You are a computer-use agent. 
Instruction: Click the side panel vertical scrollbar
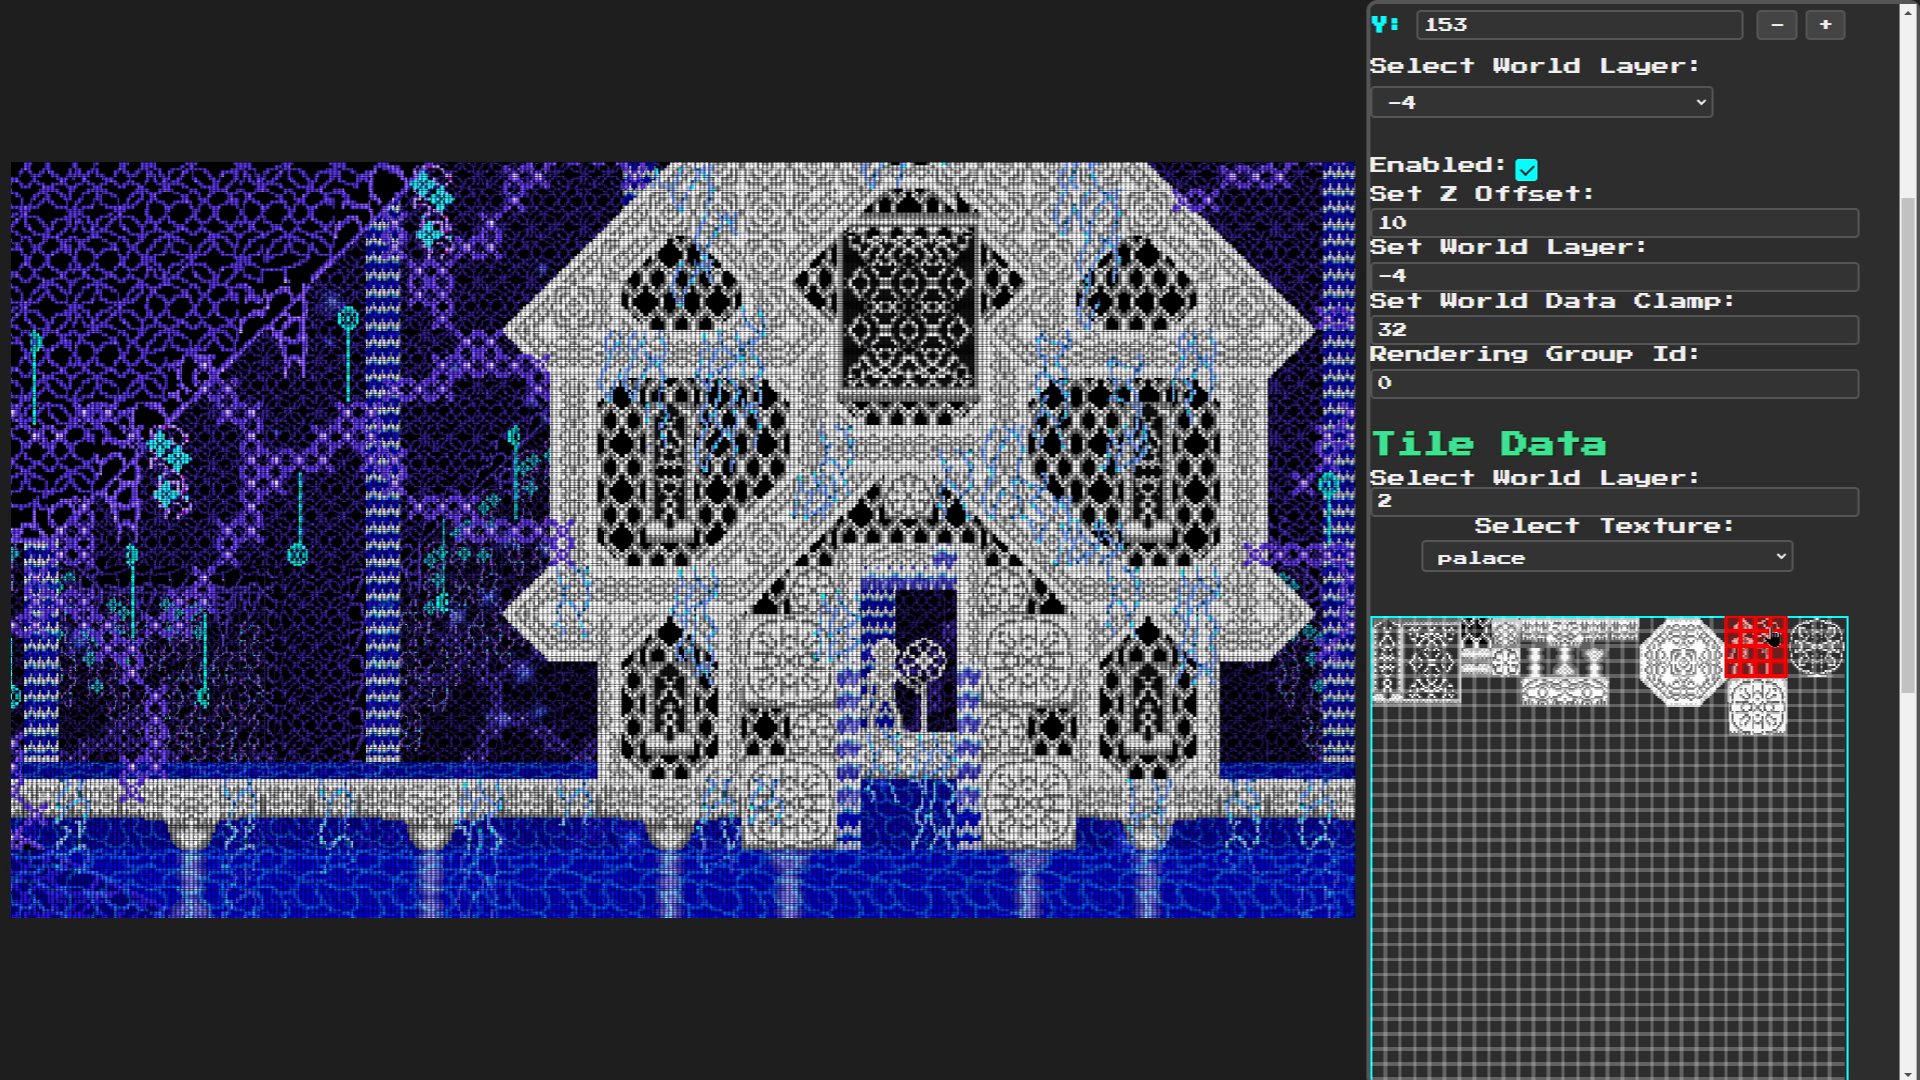coord(1908,445)
